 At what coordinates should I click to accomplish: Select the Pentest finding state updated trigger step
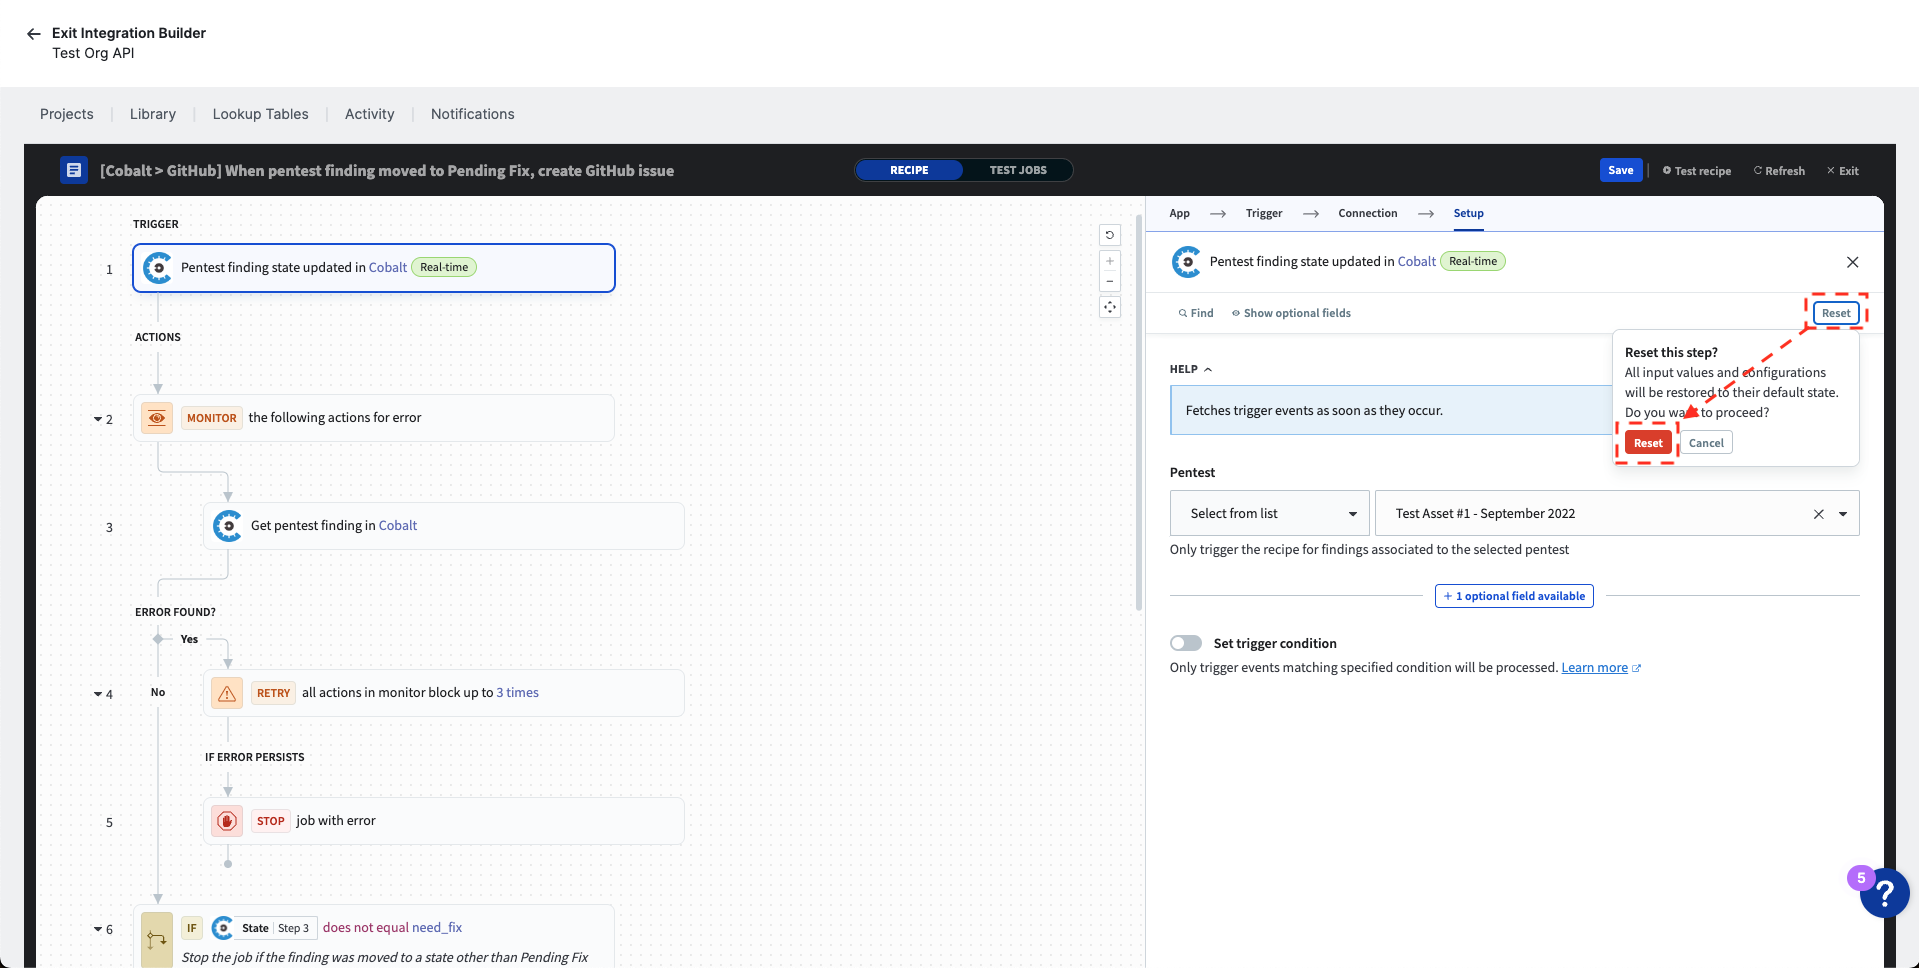[374, 268]
